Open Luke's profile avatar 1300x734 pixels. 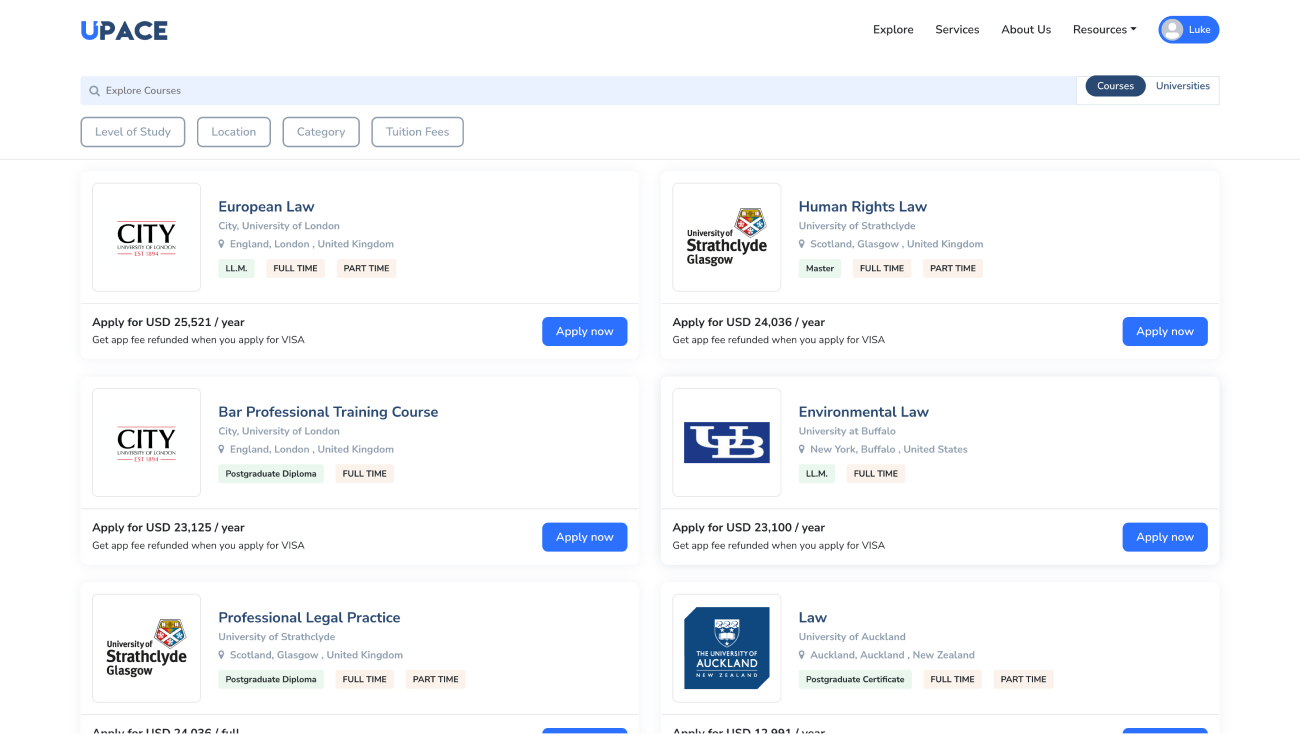1173,30
